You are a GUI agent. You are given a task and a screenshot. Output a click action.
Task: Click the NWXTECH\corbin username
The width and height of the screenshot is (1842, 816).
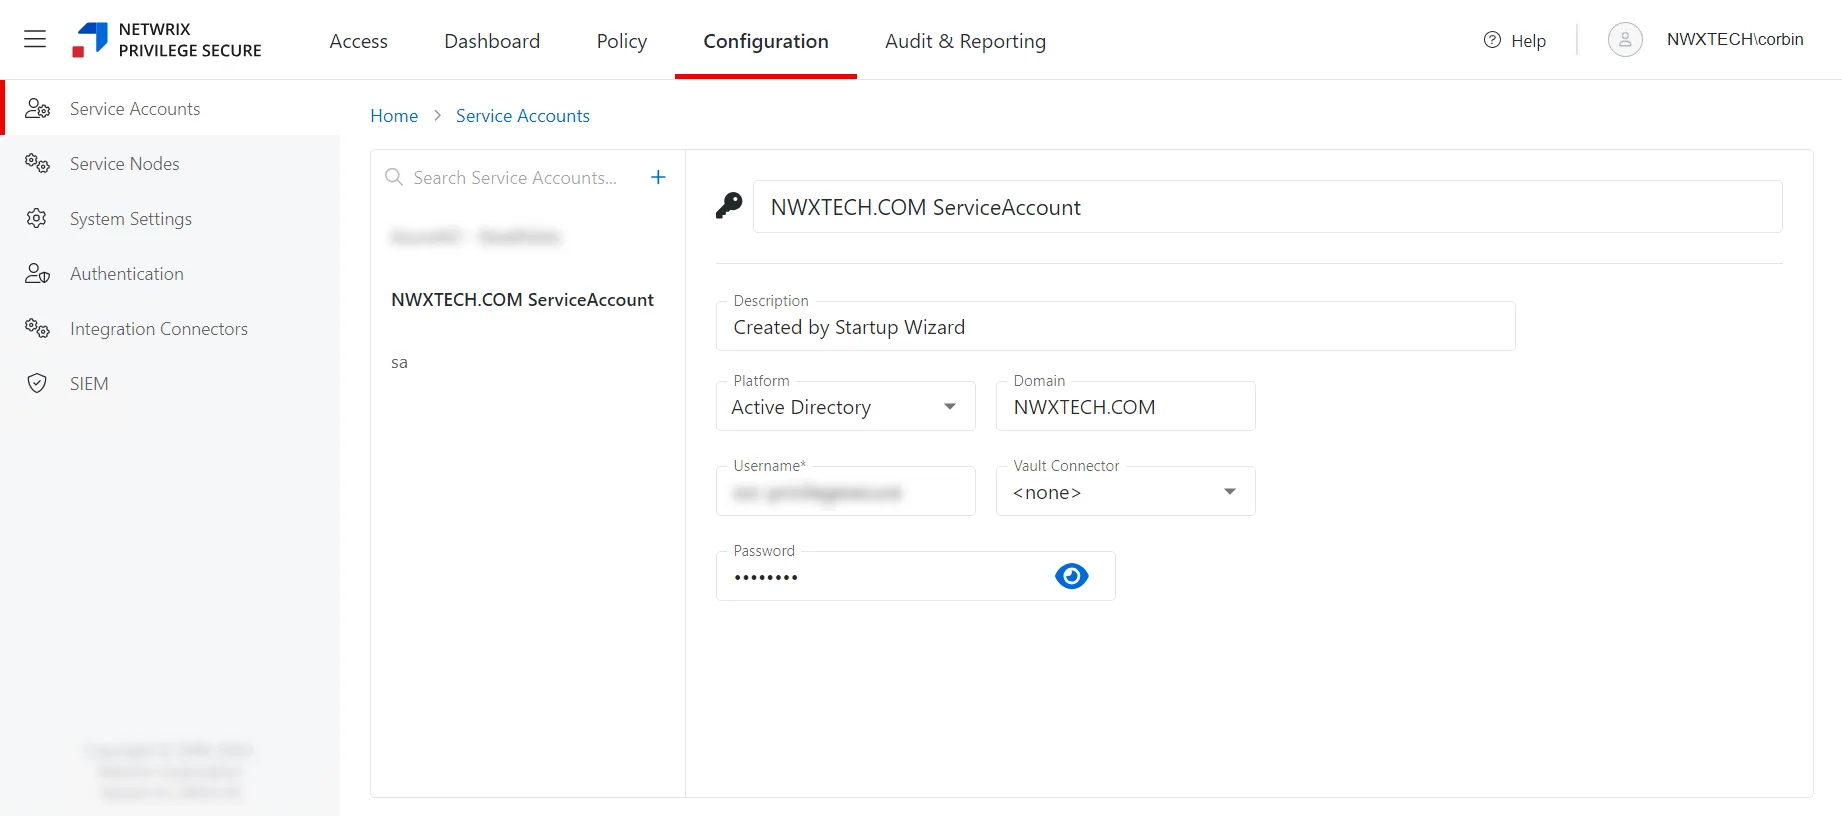(1735, 39)
